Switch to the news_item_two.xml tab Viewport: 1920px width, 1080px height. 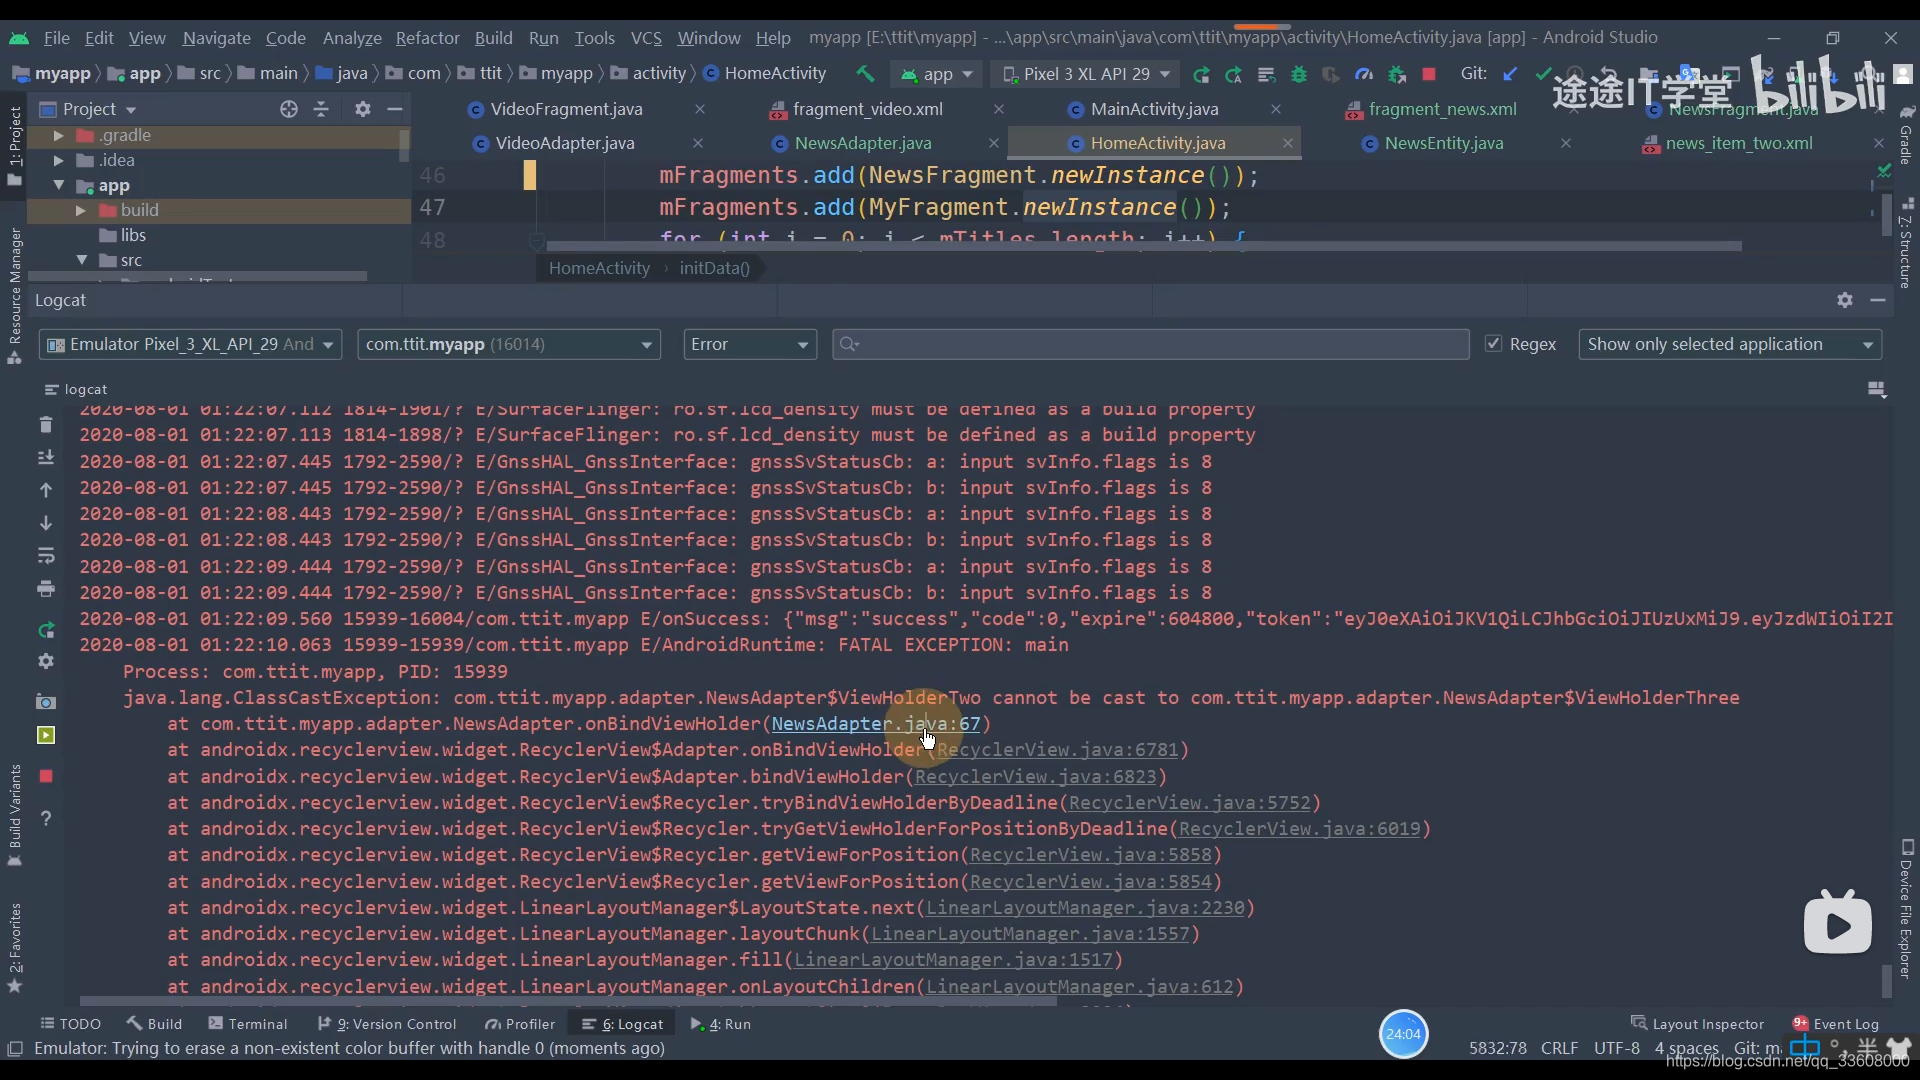(1739, 143)
